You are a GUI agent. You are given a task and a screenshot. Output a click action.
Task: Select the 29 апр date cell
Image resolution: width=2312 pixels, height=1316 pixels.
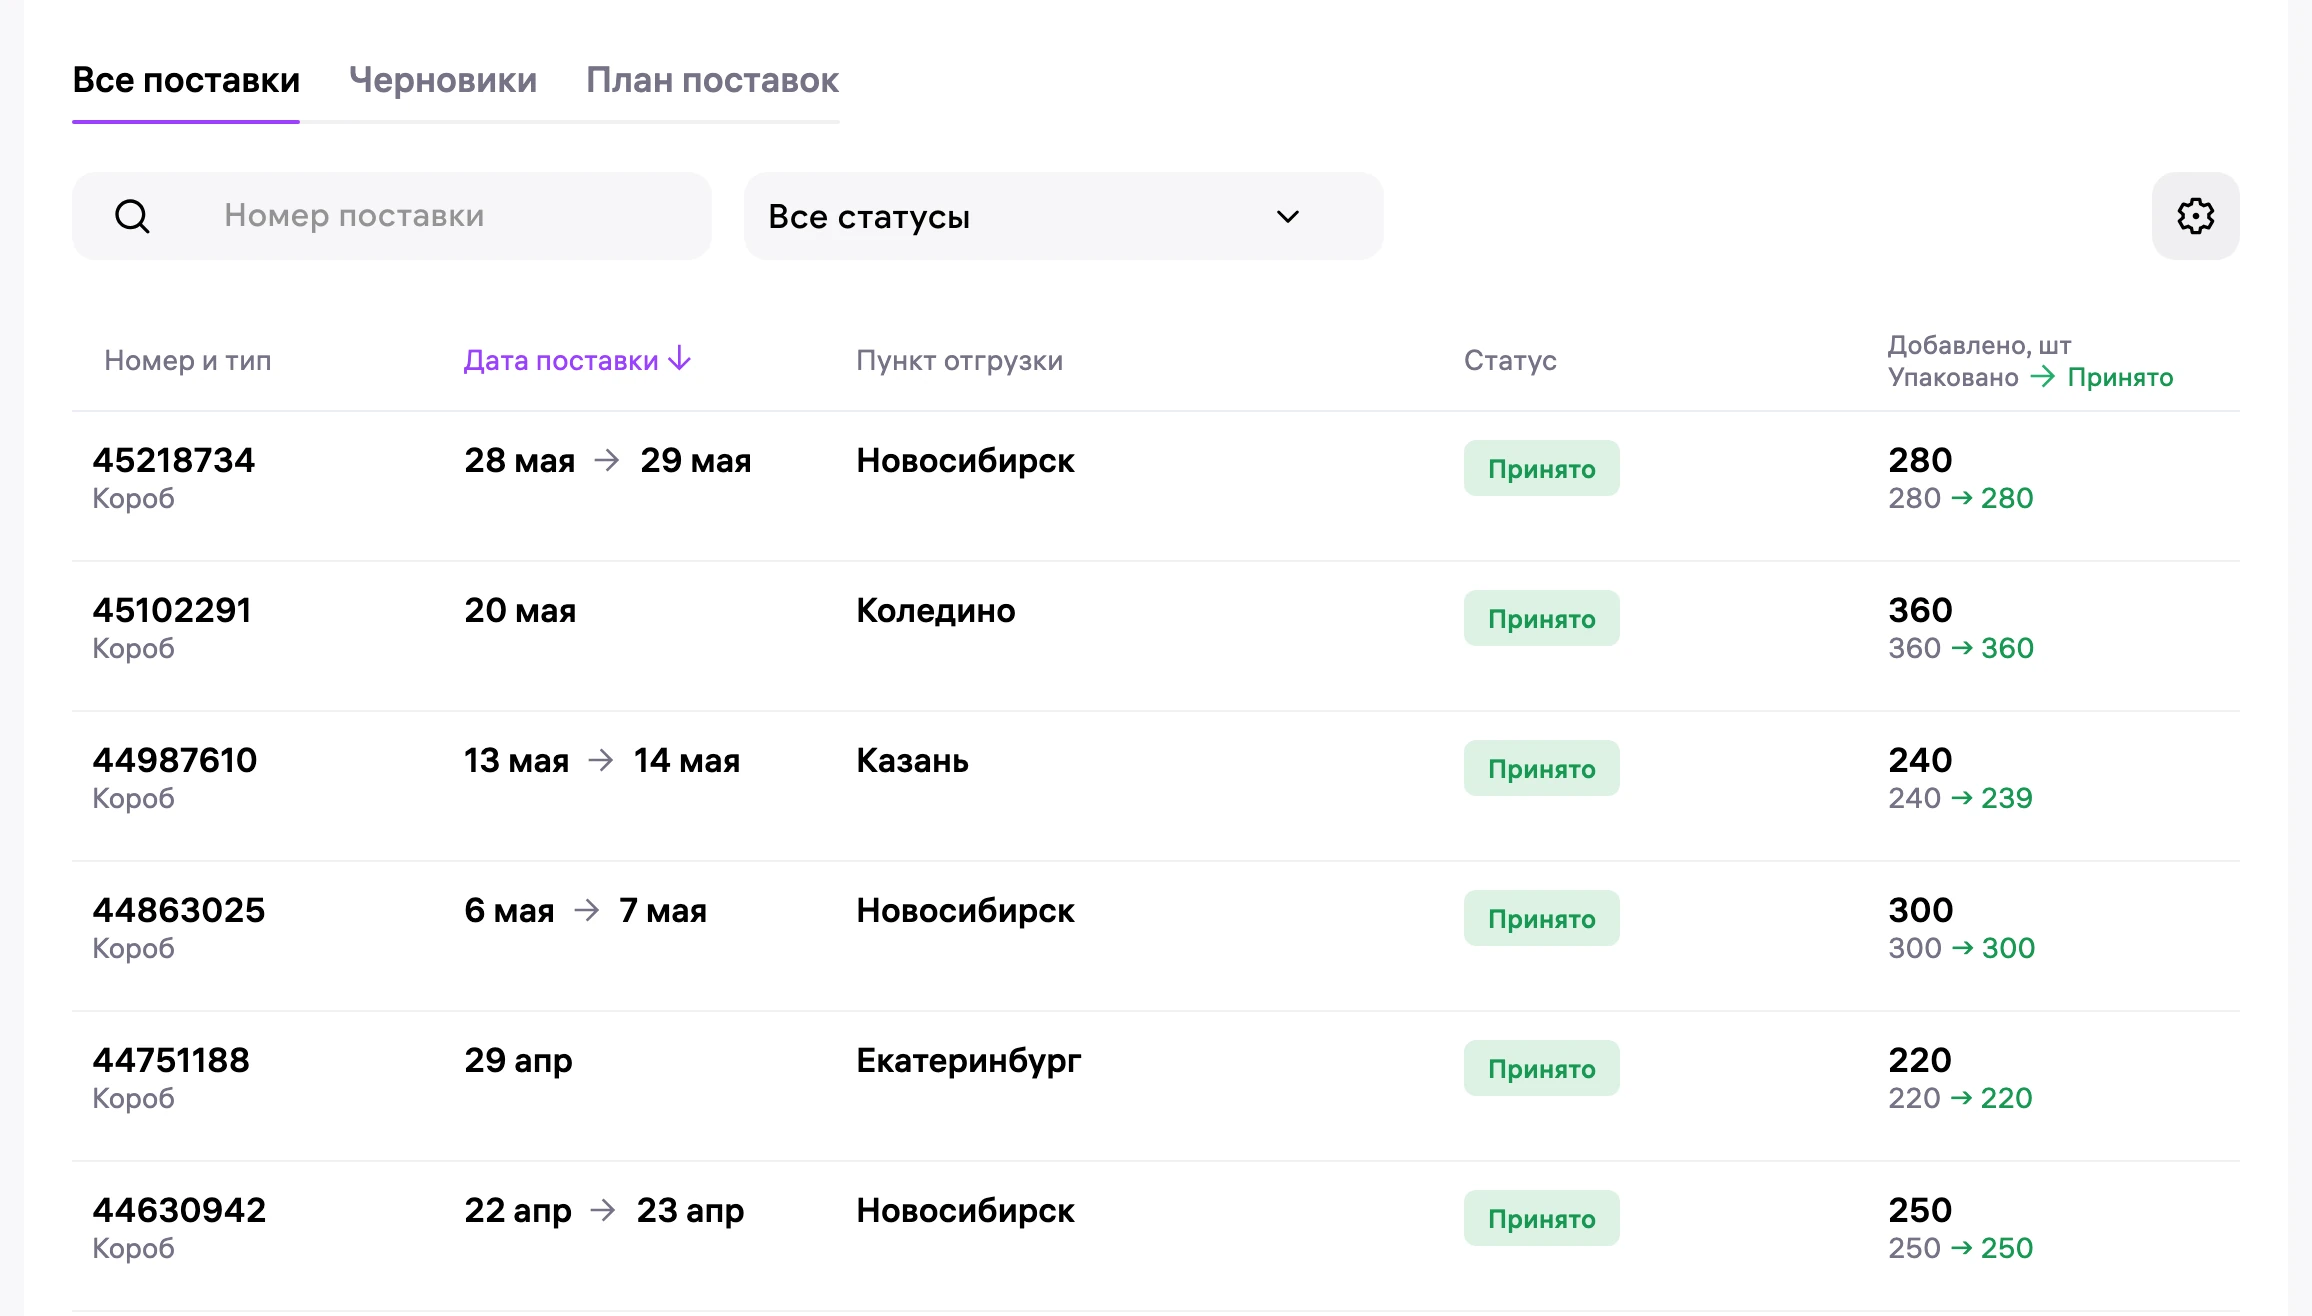518,1060
